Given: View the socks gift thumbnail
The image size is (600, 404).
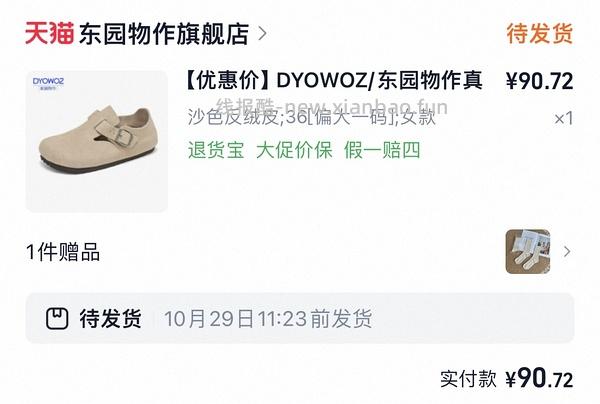Looking at the screenshot, I should (528, 252).
